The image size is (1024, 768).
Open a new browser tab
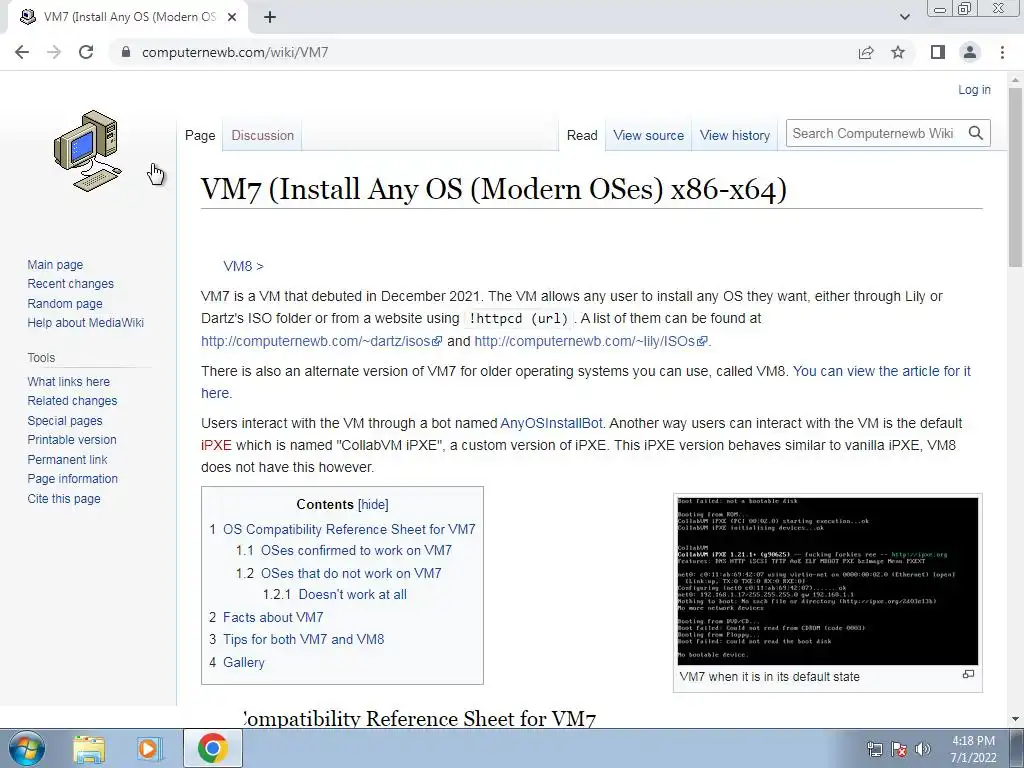pos(270,17)
